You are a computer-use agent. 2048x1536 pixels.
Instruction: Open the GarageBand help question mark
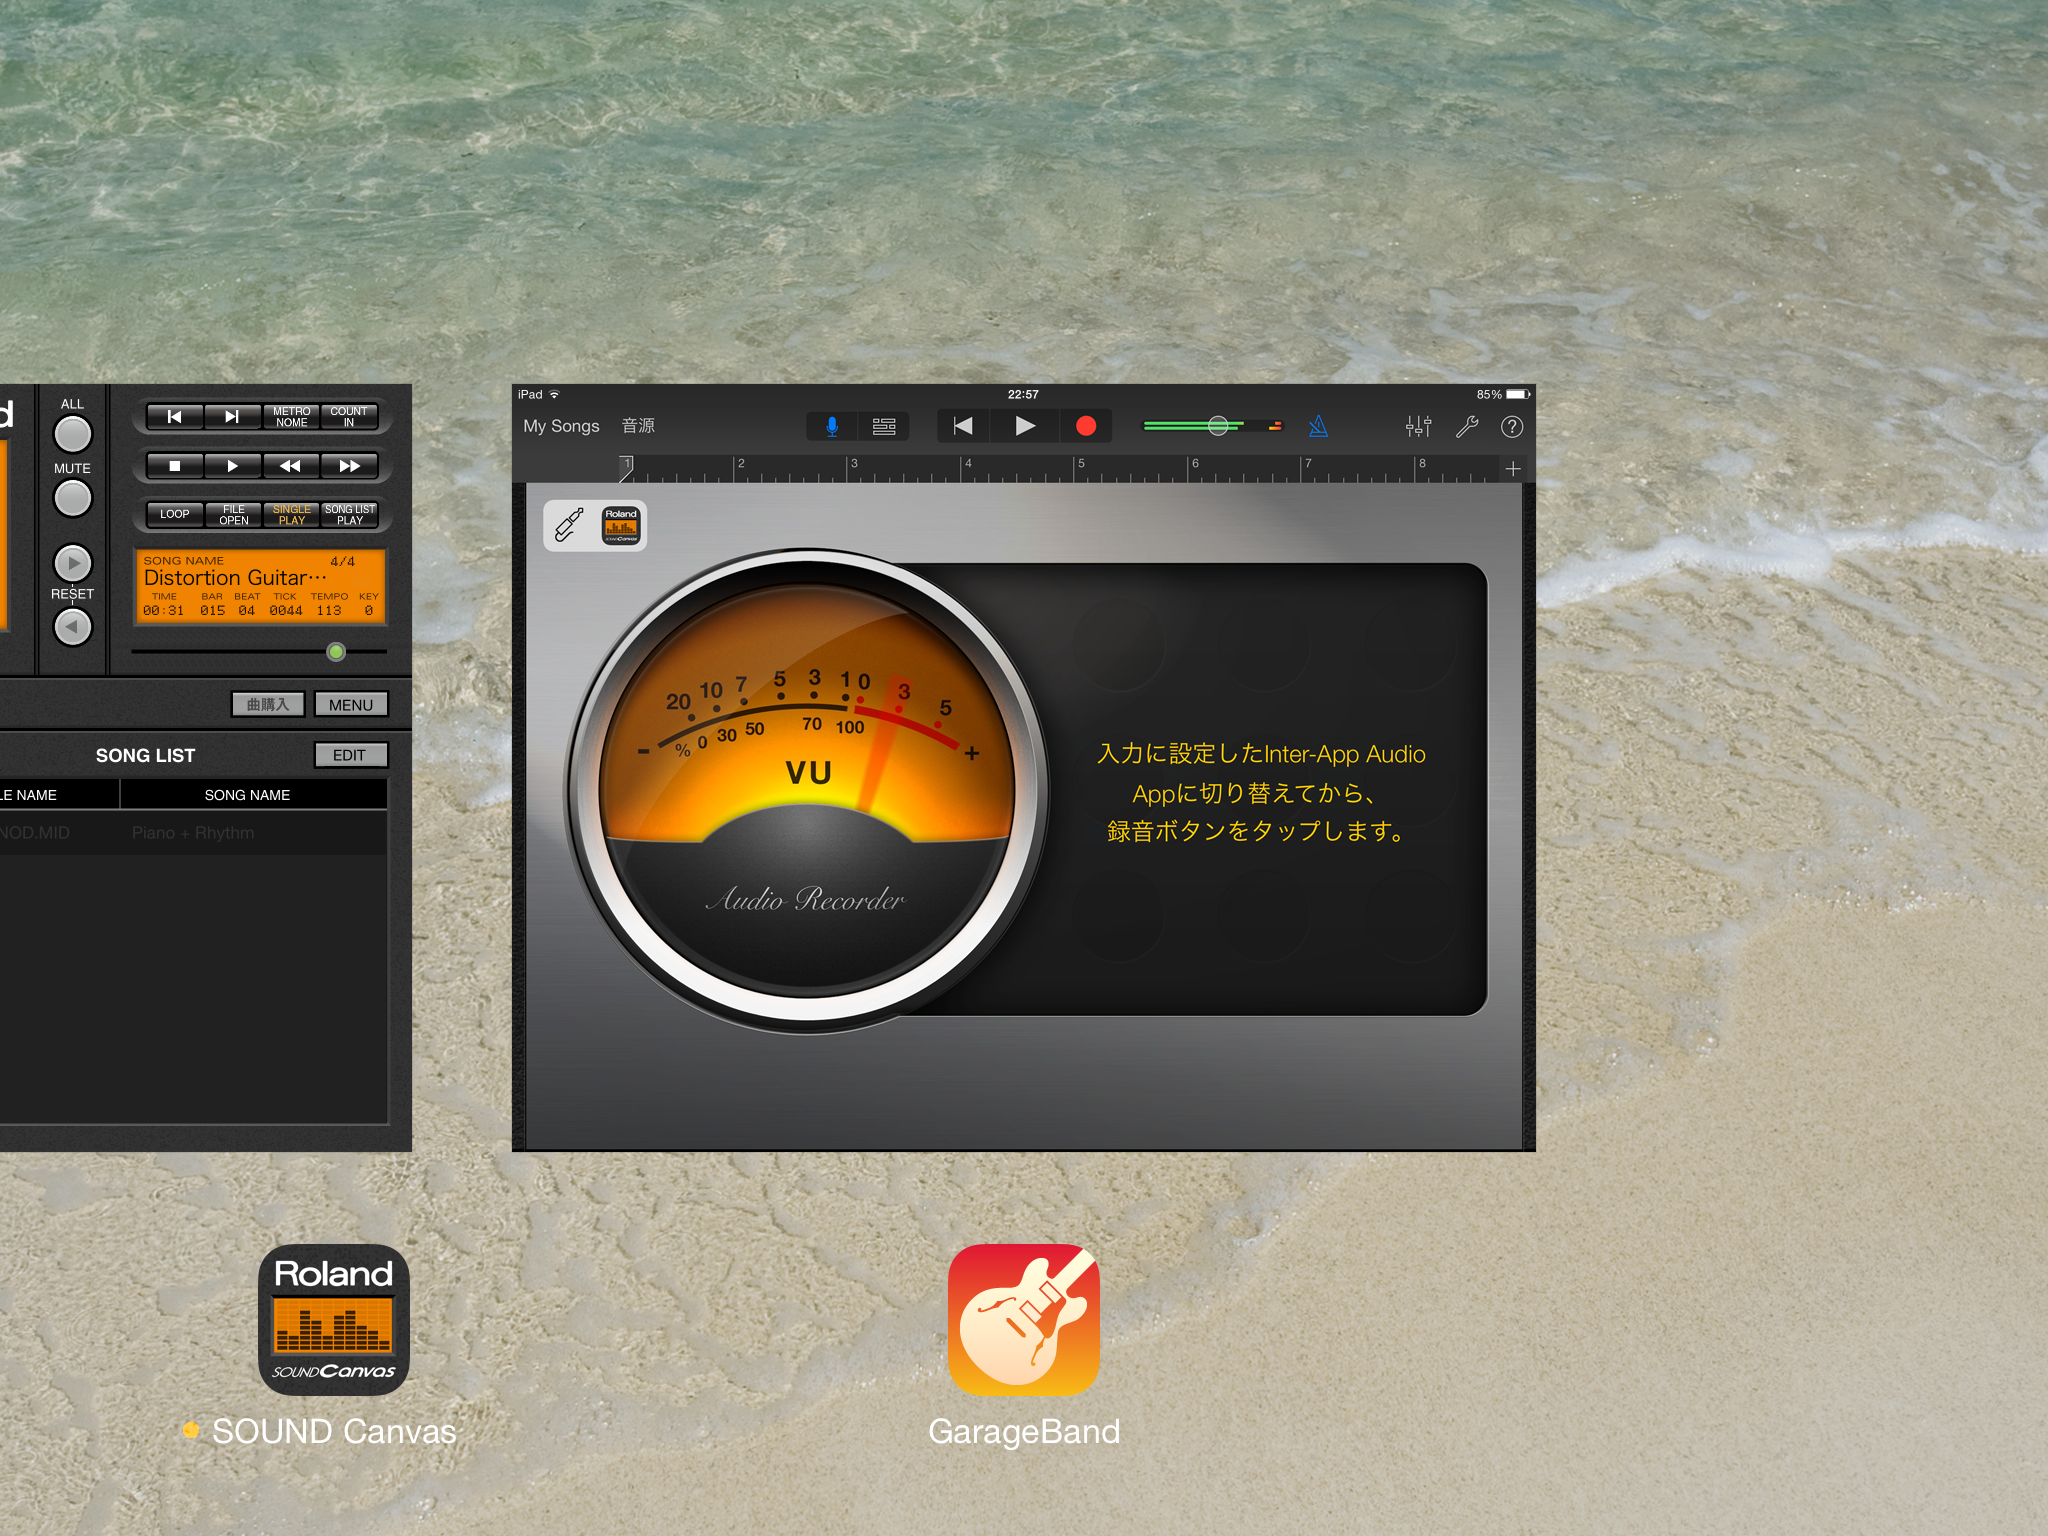pyautogui.click(x=1512, y=427)
